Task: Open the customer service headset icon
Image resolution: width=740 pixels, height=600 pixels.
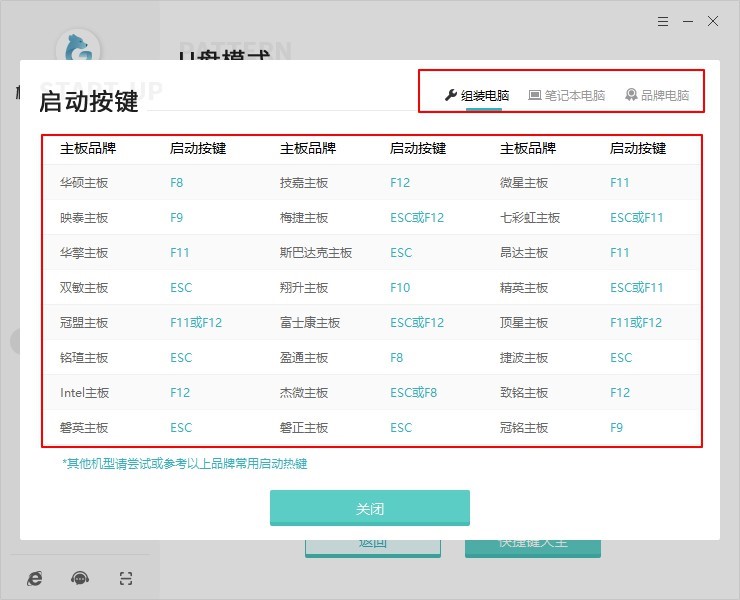Action: [80, 578]
